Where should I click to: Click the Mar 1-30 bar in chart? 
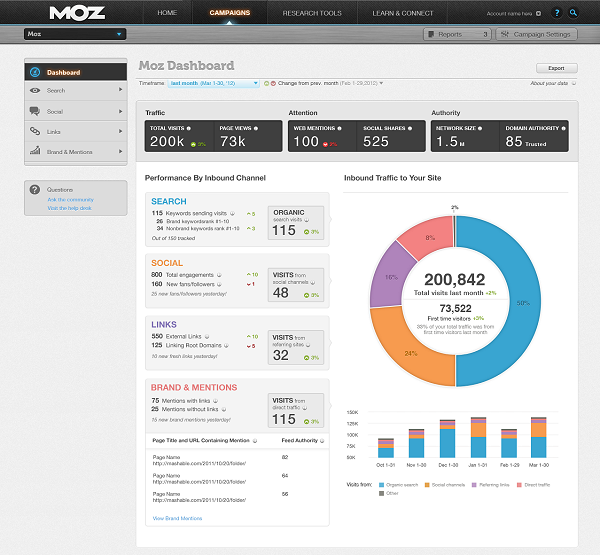538,437
